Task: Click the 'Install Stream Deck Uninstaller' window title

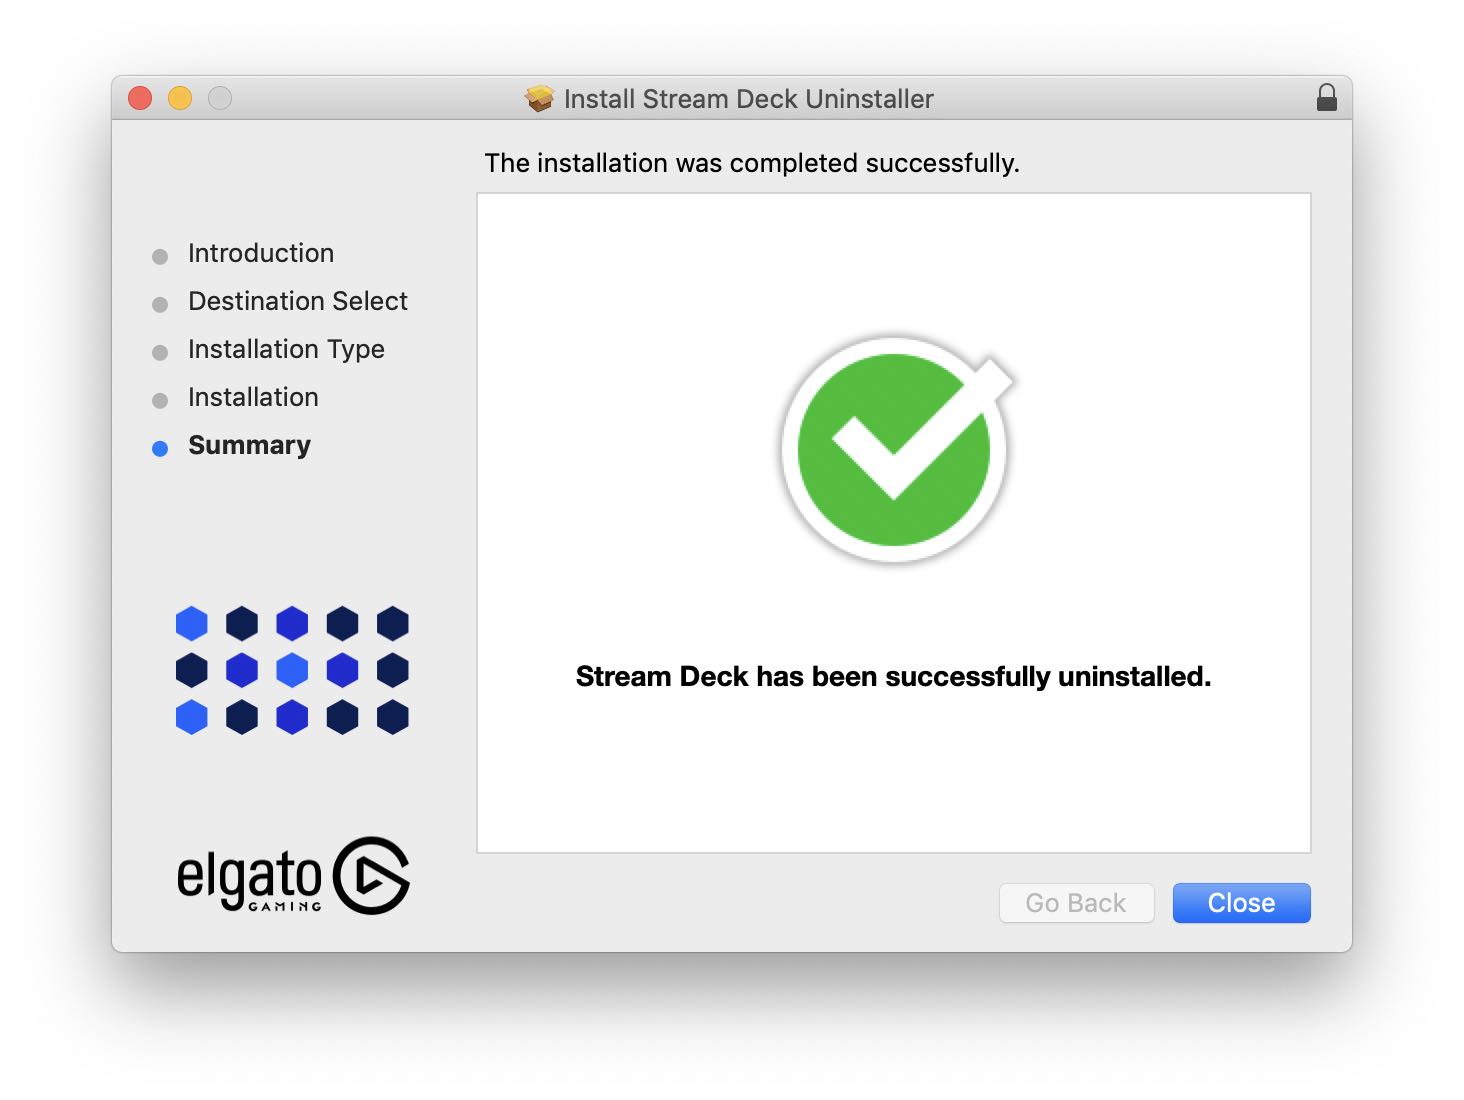Action: tap(748, 99)
